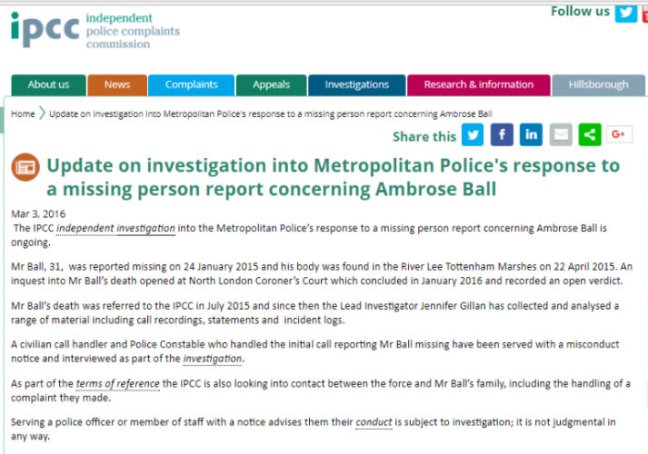Follow the 'independent investigation' link

116,229
